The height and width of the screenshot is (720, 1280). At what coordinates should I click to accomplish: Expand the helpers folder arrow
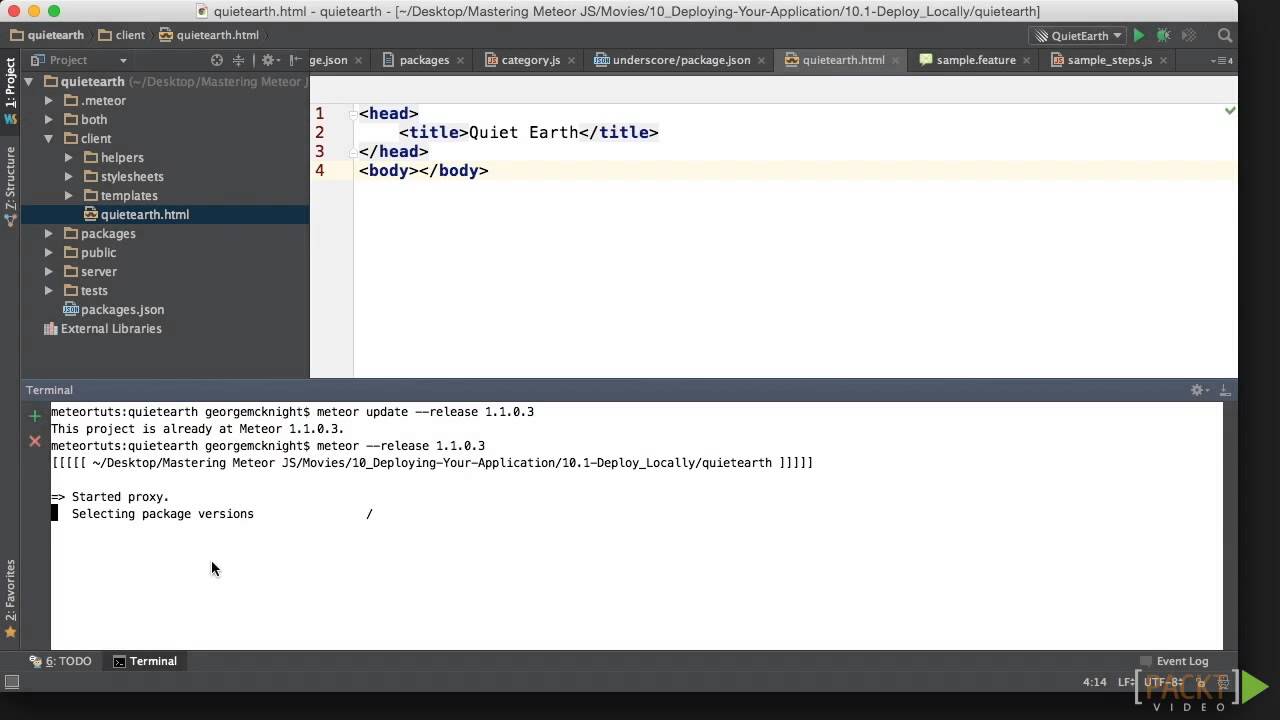click(x=69, y=158)
